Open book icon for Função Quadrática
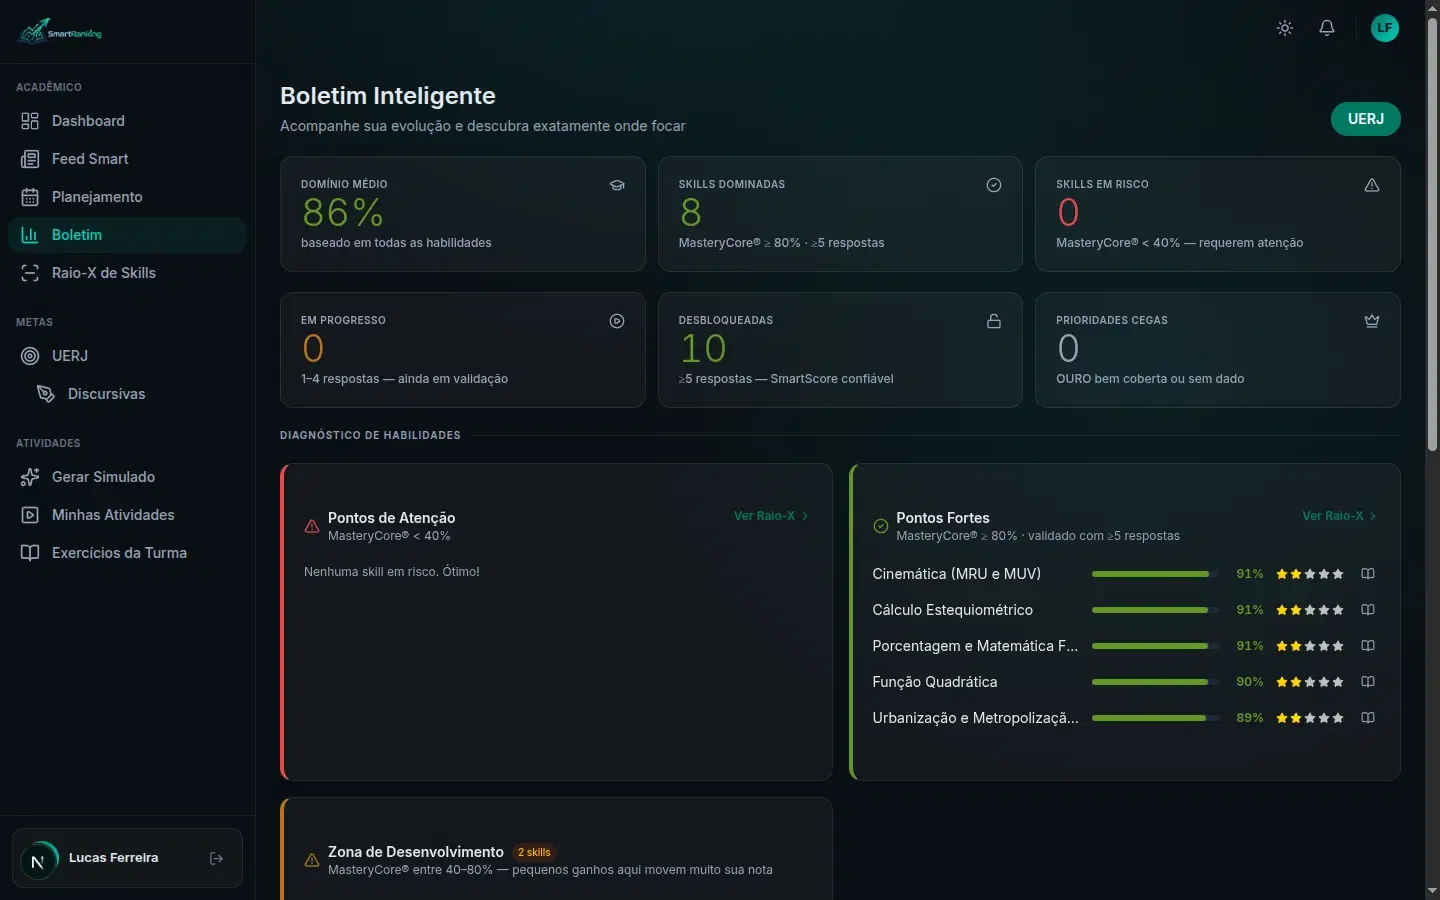The width and height of the screenshot is (1440, 900). (1368, 682)
